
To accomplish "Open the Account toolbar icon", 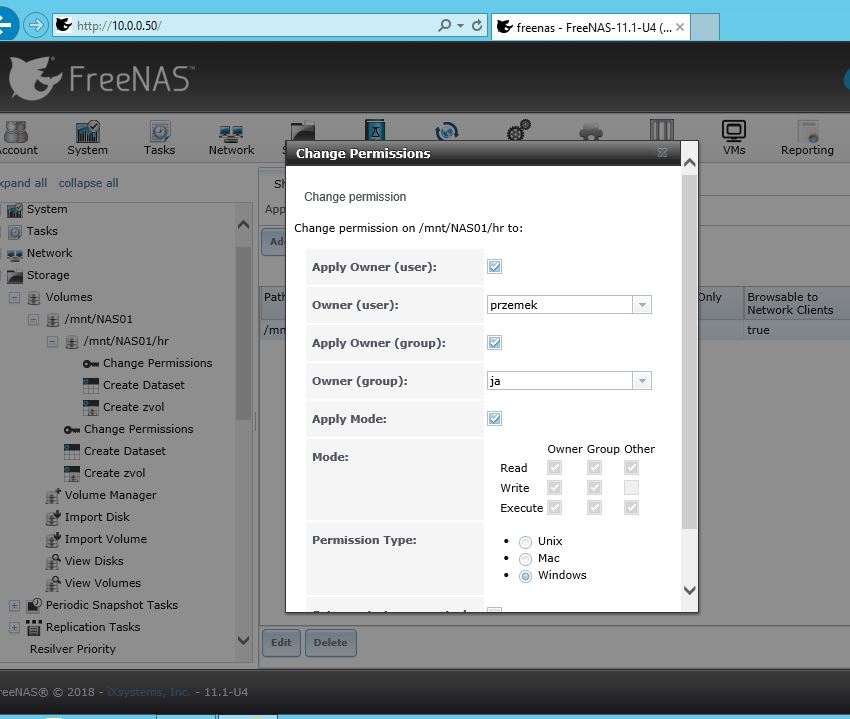I will (x=17, y=138).
